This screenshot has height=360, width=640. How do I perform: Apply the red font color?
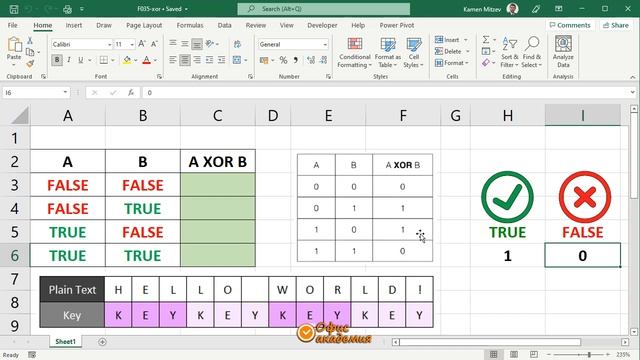coord(146,60)
